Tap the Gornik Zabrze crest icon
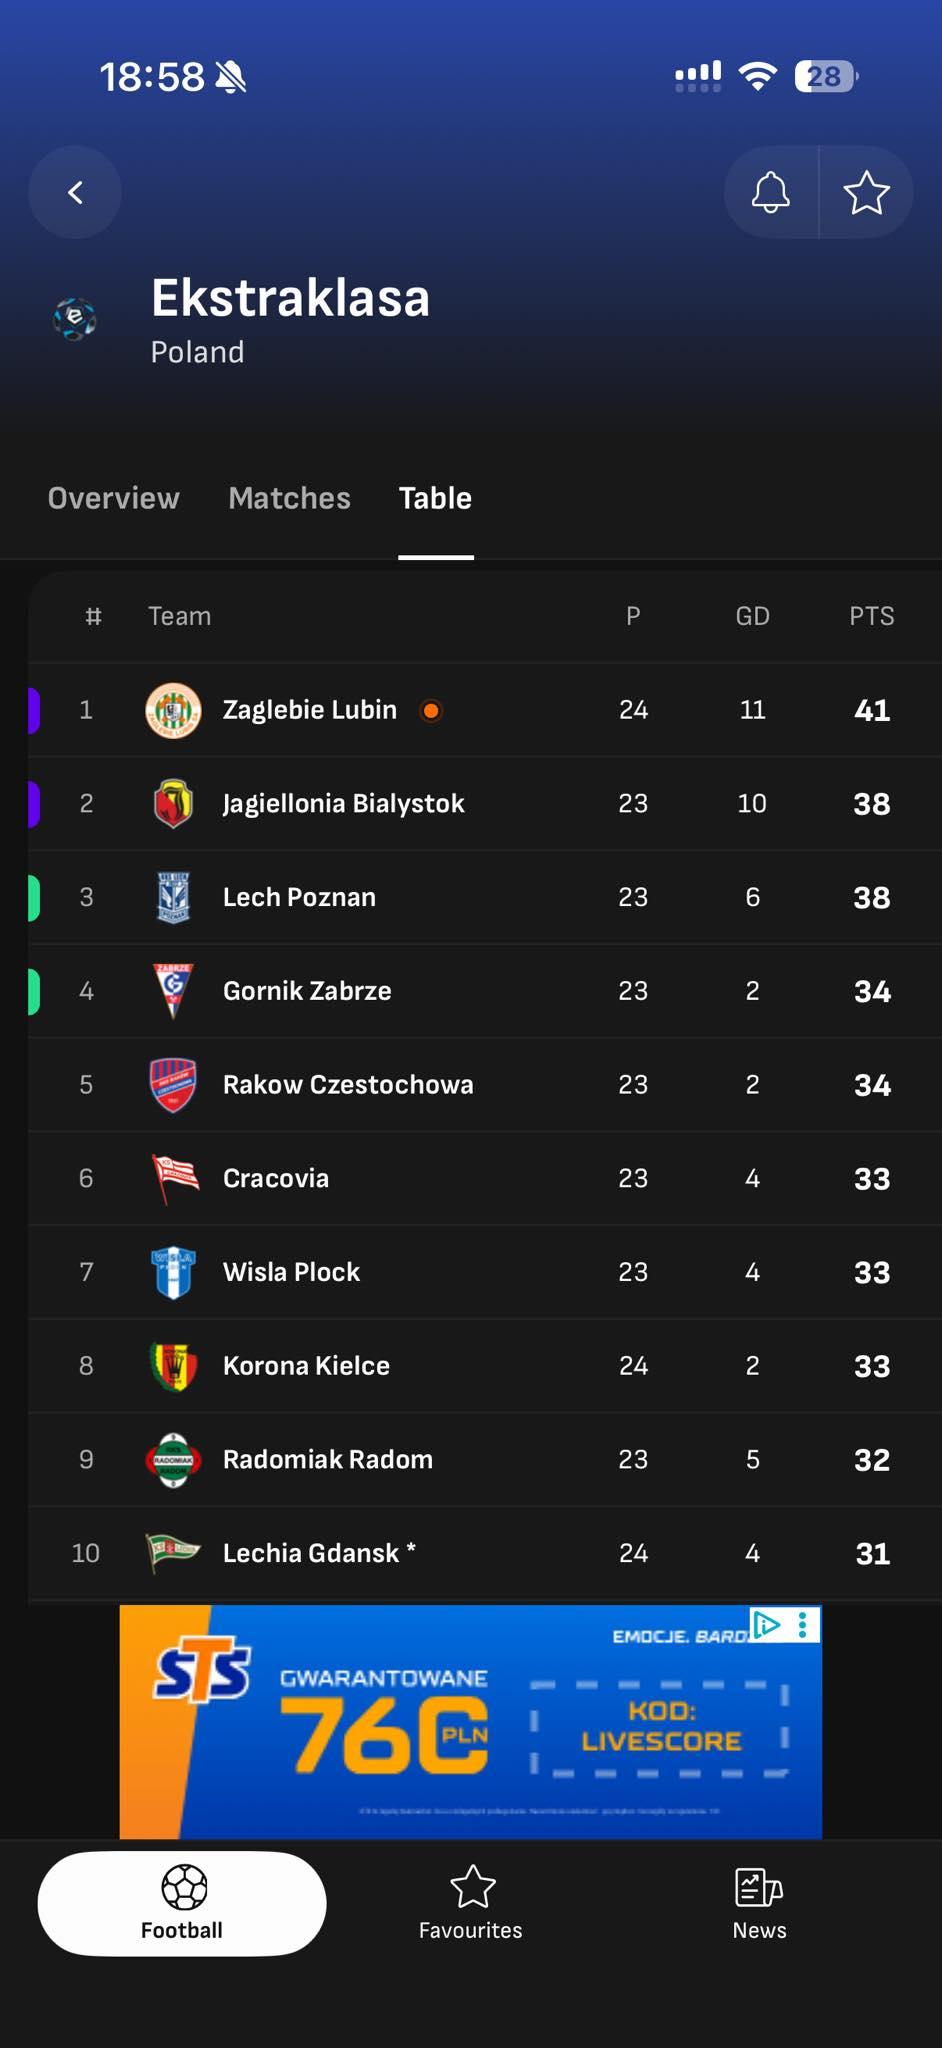 tap(173, 991)
